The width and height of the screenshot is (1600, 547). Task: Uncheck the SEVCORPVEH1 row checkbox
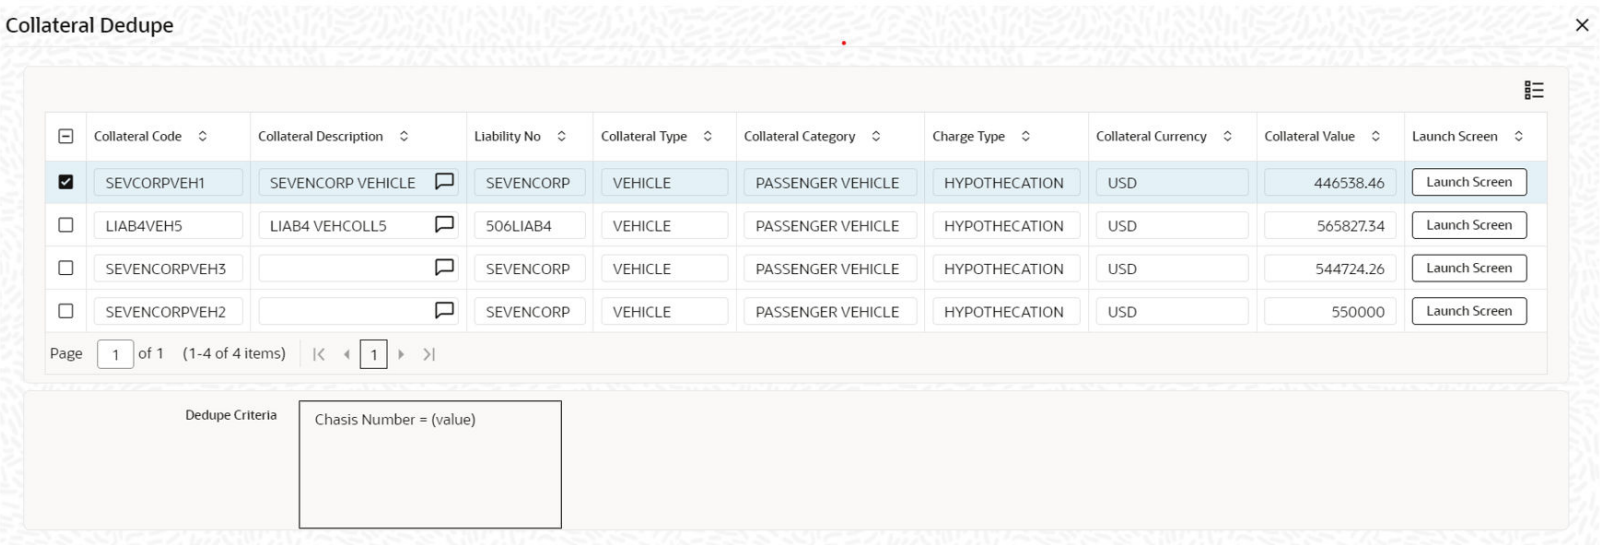point(66,182)
